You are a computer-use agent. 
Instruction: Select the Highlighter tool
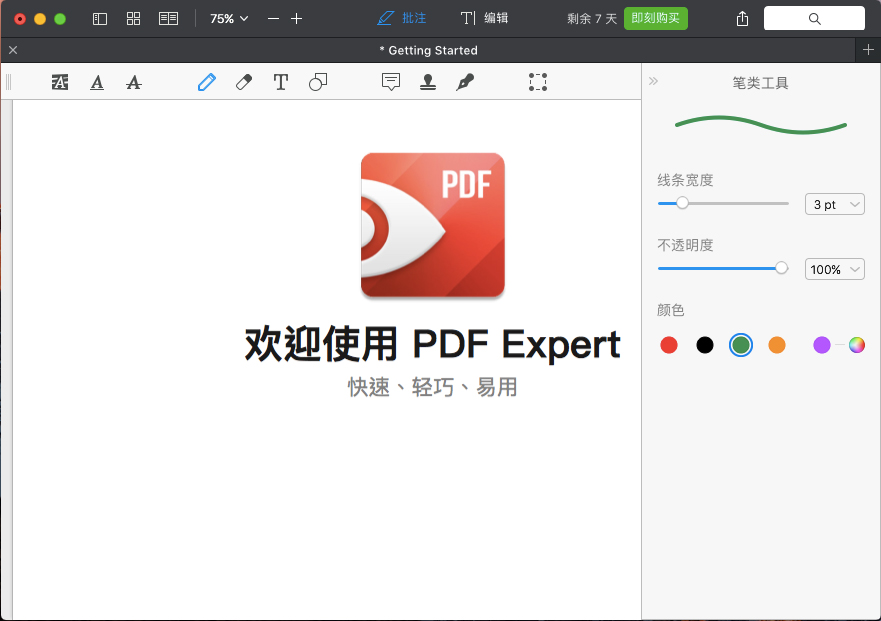coord(60,82)
